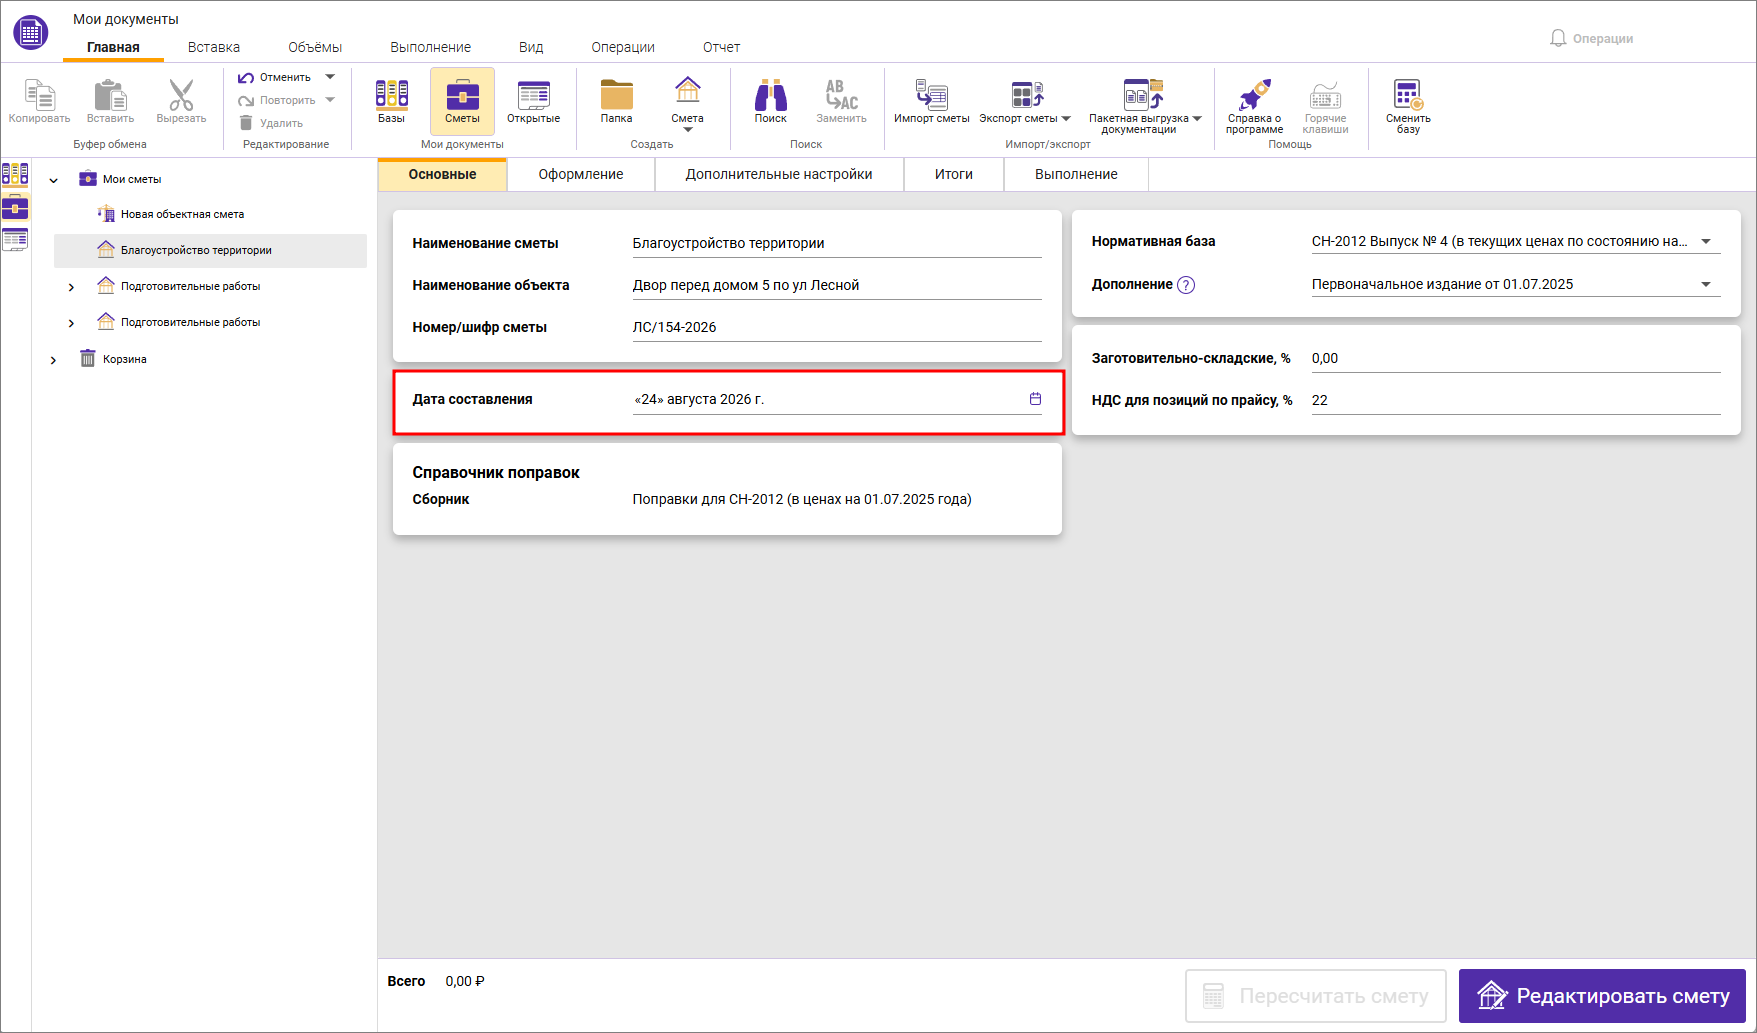This screenshot has height=1033, width=1757.
Task: Edit the Заготовительно-складские percent field
Action: pos(1516,358)
